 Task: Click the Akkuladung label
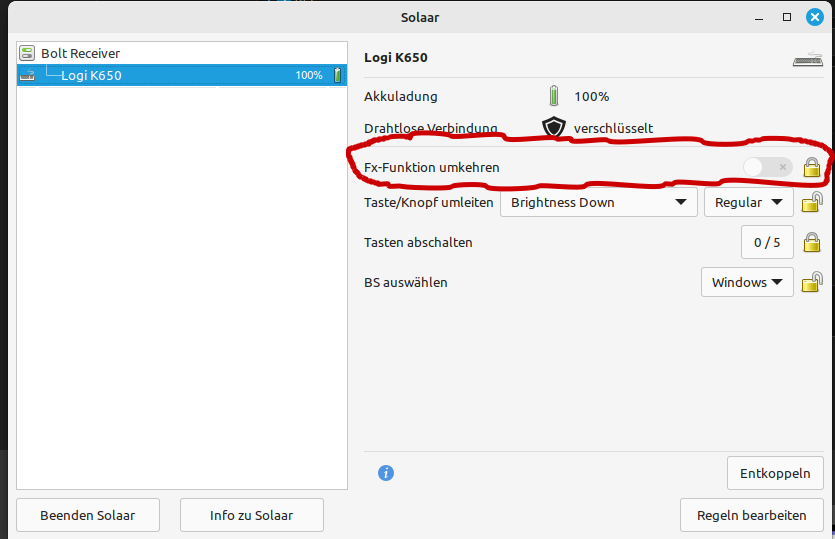[400, 96]
